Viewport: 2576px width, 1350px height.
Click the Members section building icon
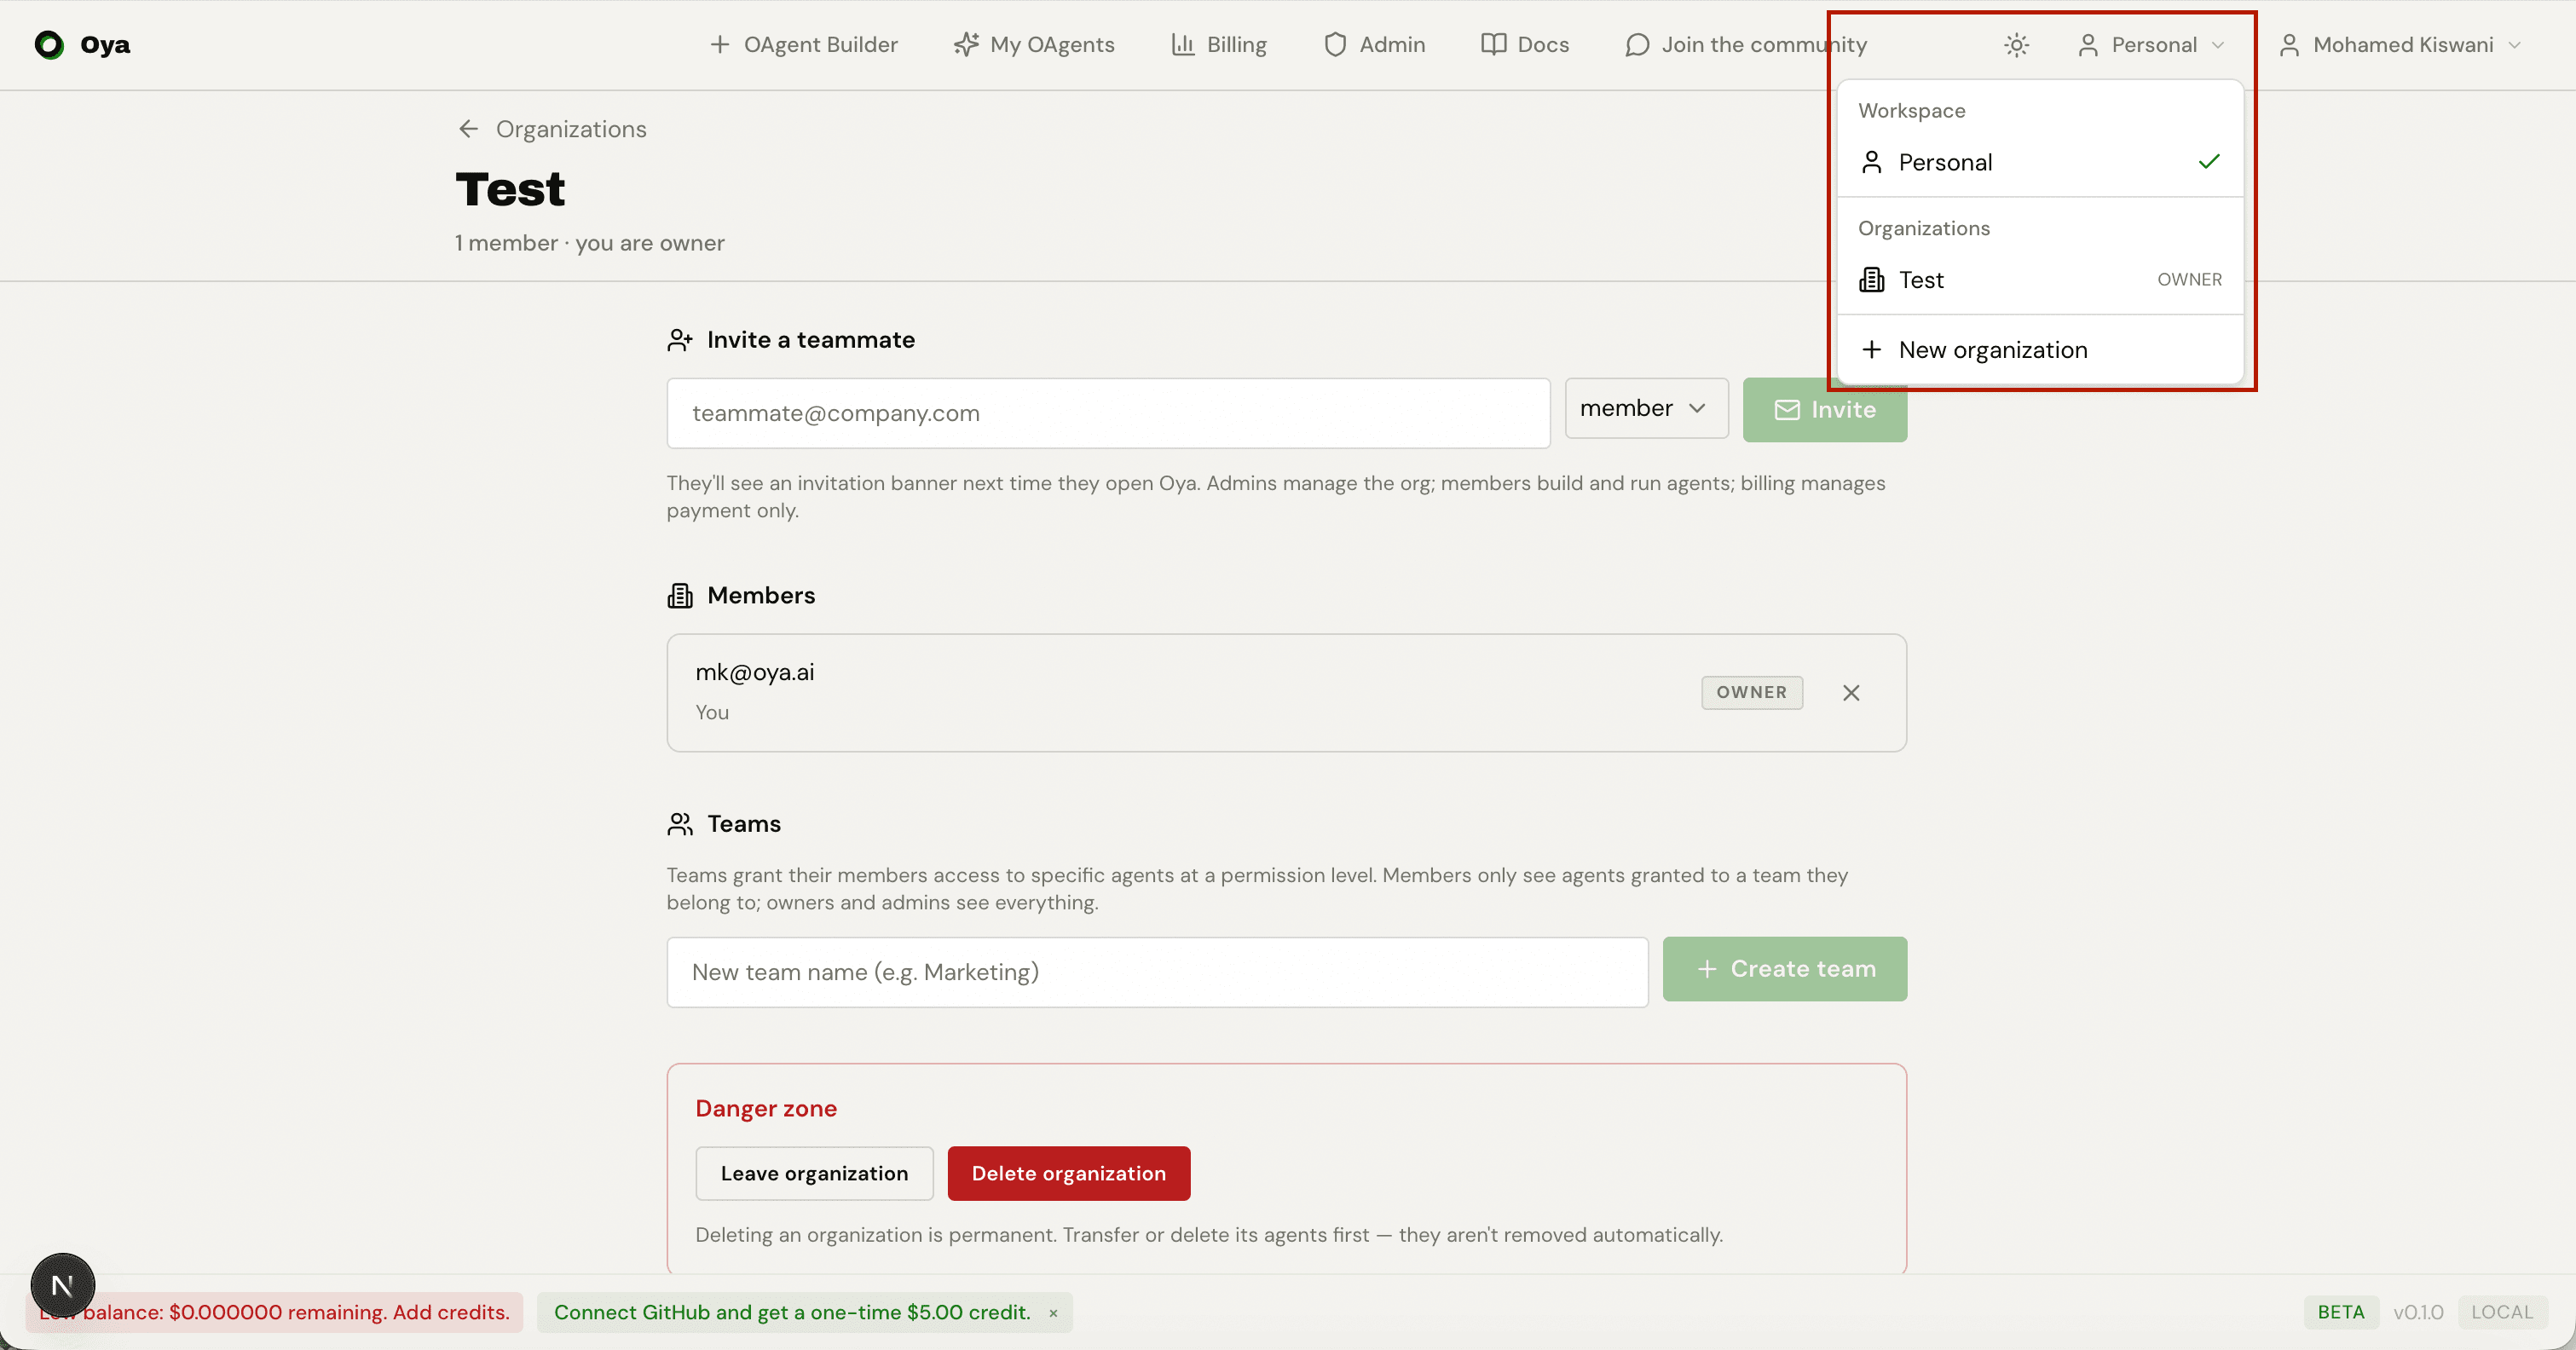680,596
